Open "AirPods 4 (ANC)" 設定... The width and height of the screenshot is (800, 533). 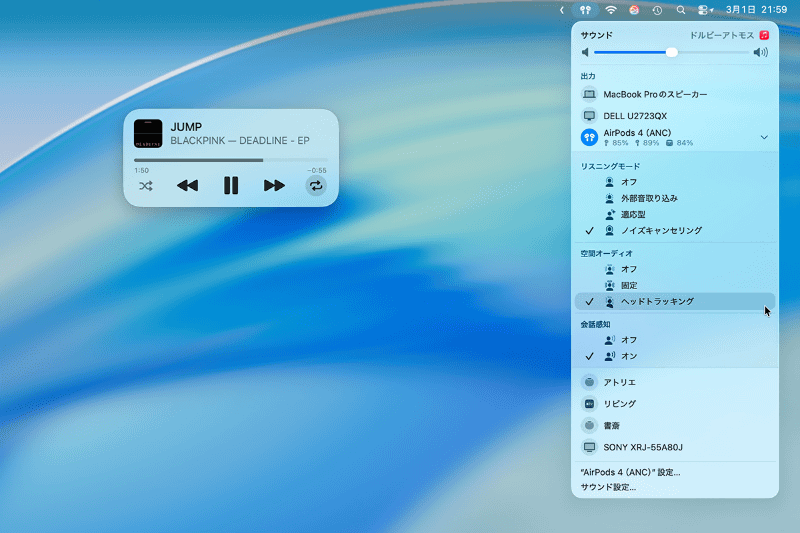[630, 472]
